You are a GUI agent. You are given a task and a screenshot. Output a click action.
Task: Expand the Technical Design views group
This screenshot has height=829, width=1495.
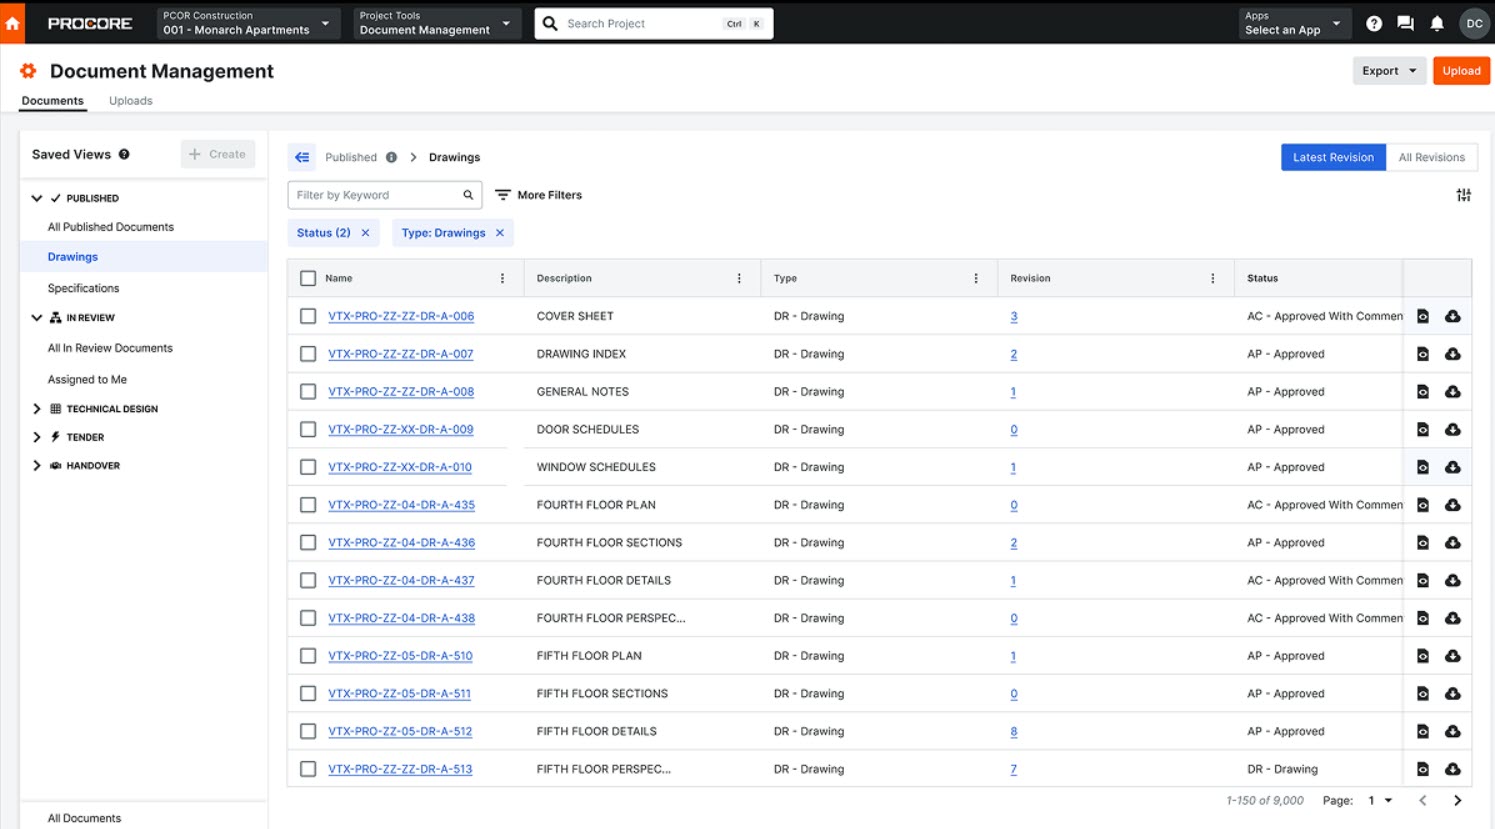tap(37, 409)
